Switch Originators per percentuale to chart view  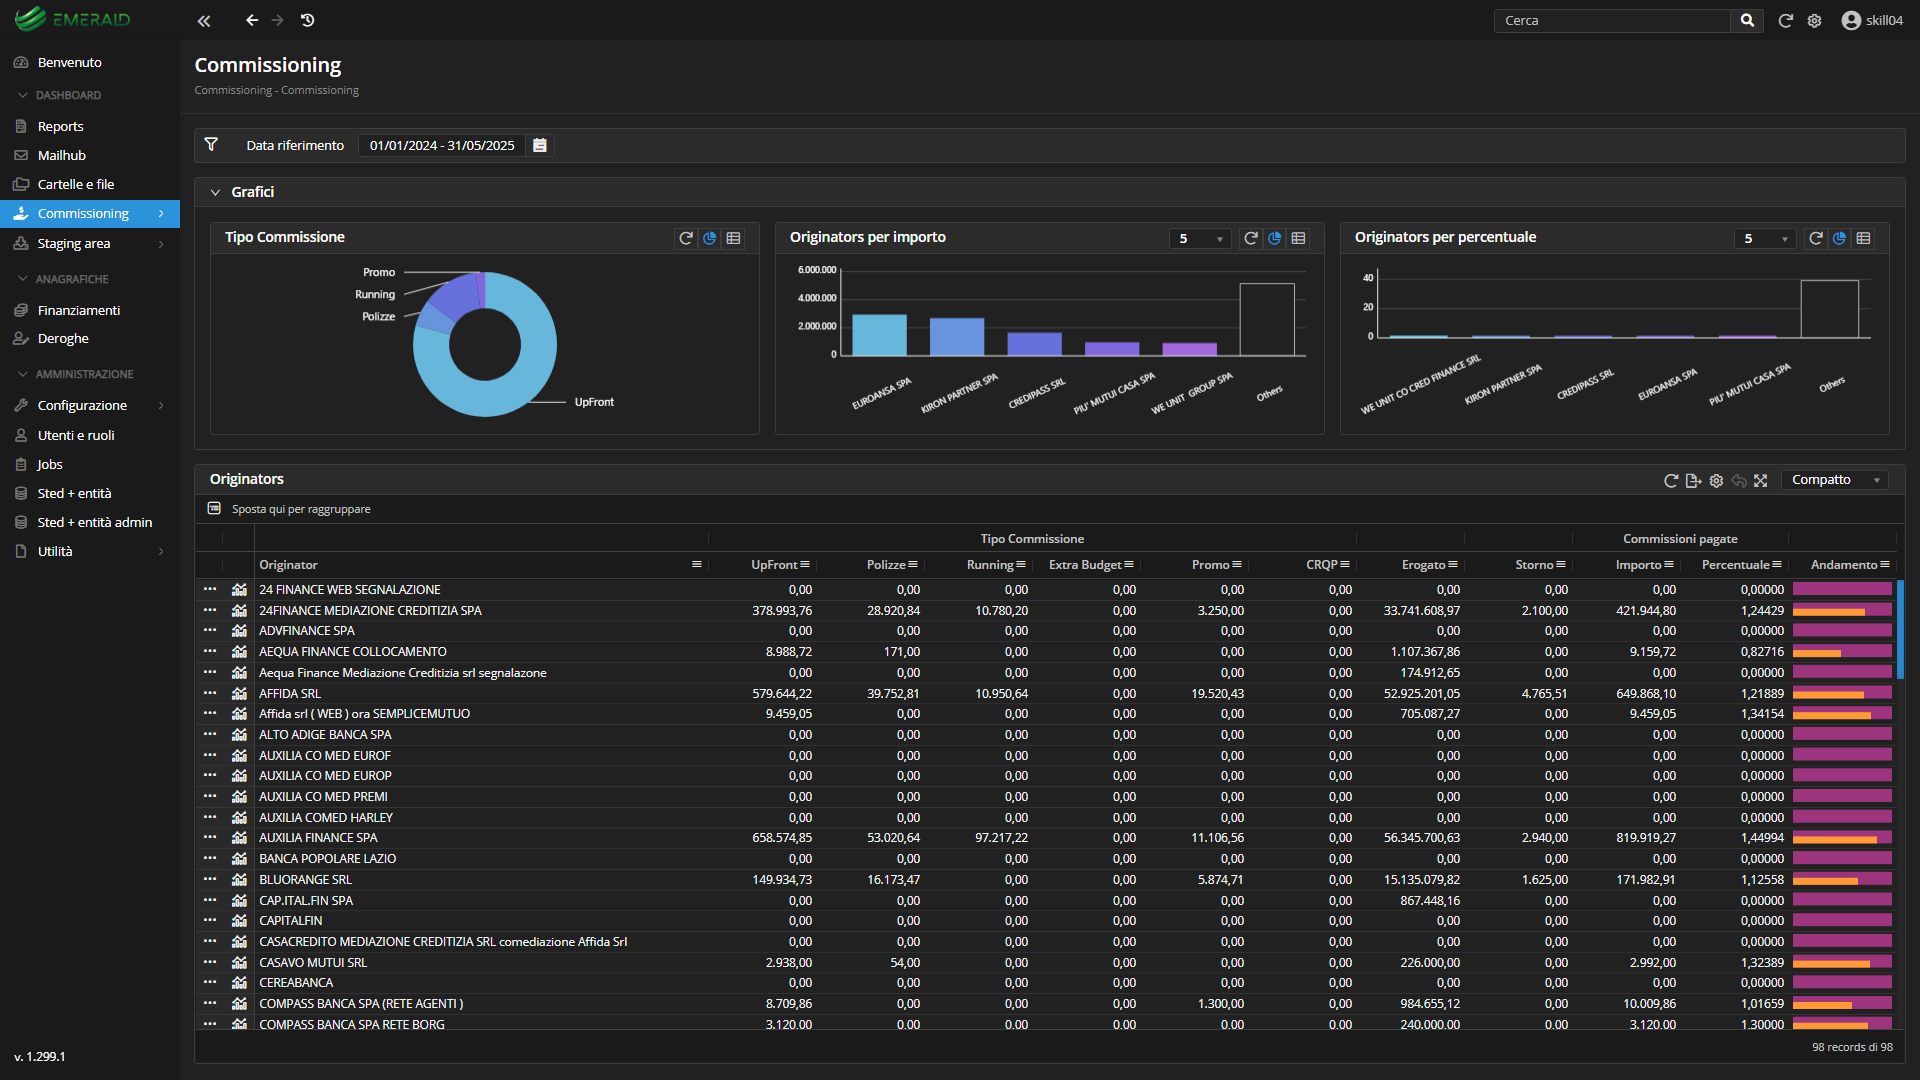click(x=1840, y=238)
